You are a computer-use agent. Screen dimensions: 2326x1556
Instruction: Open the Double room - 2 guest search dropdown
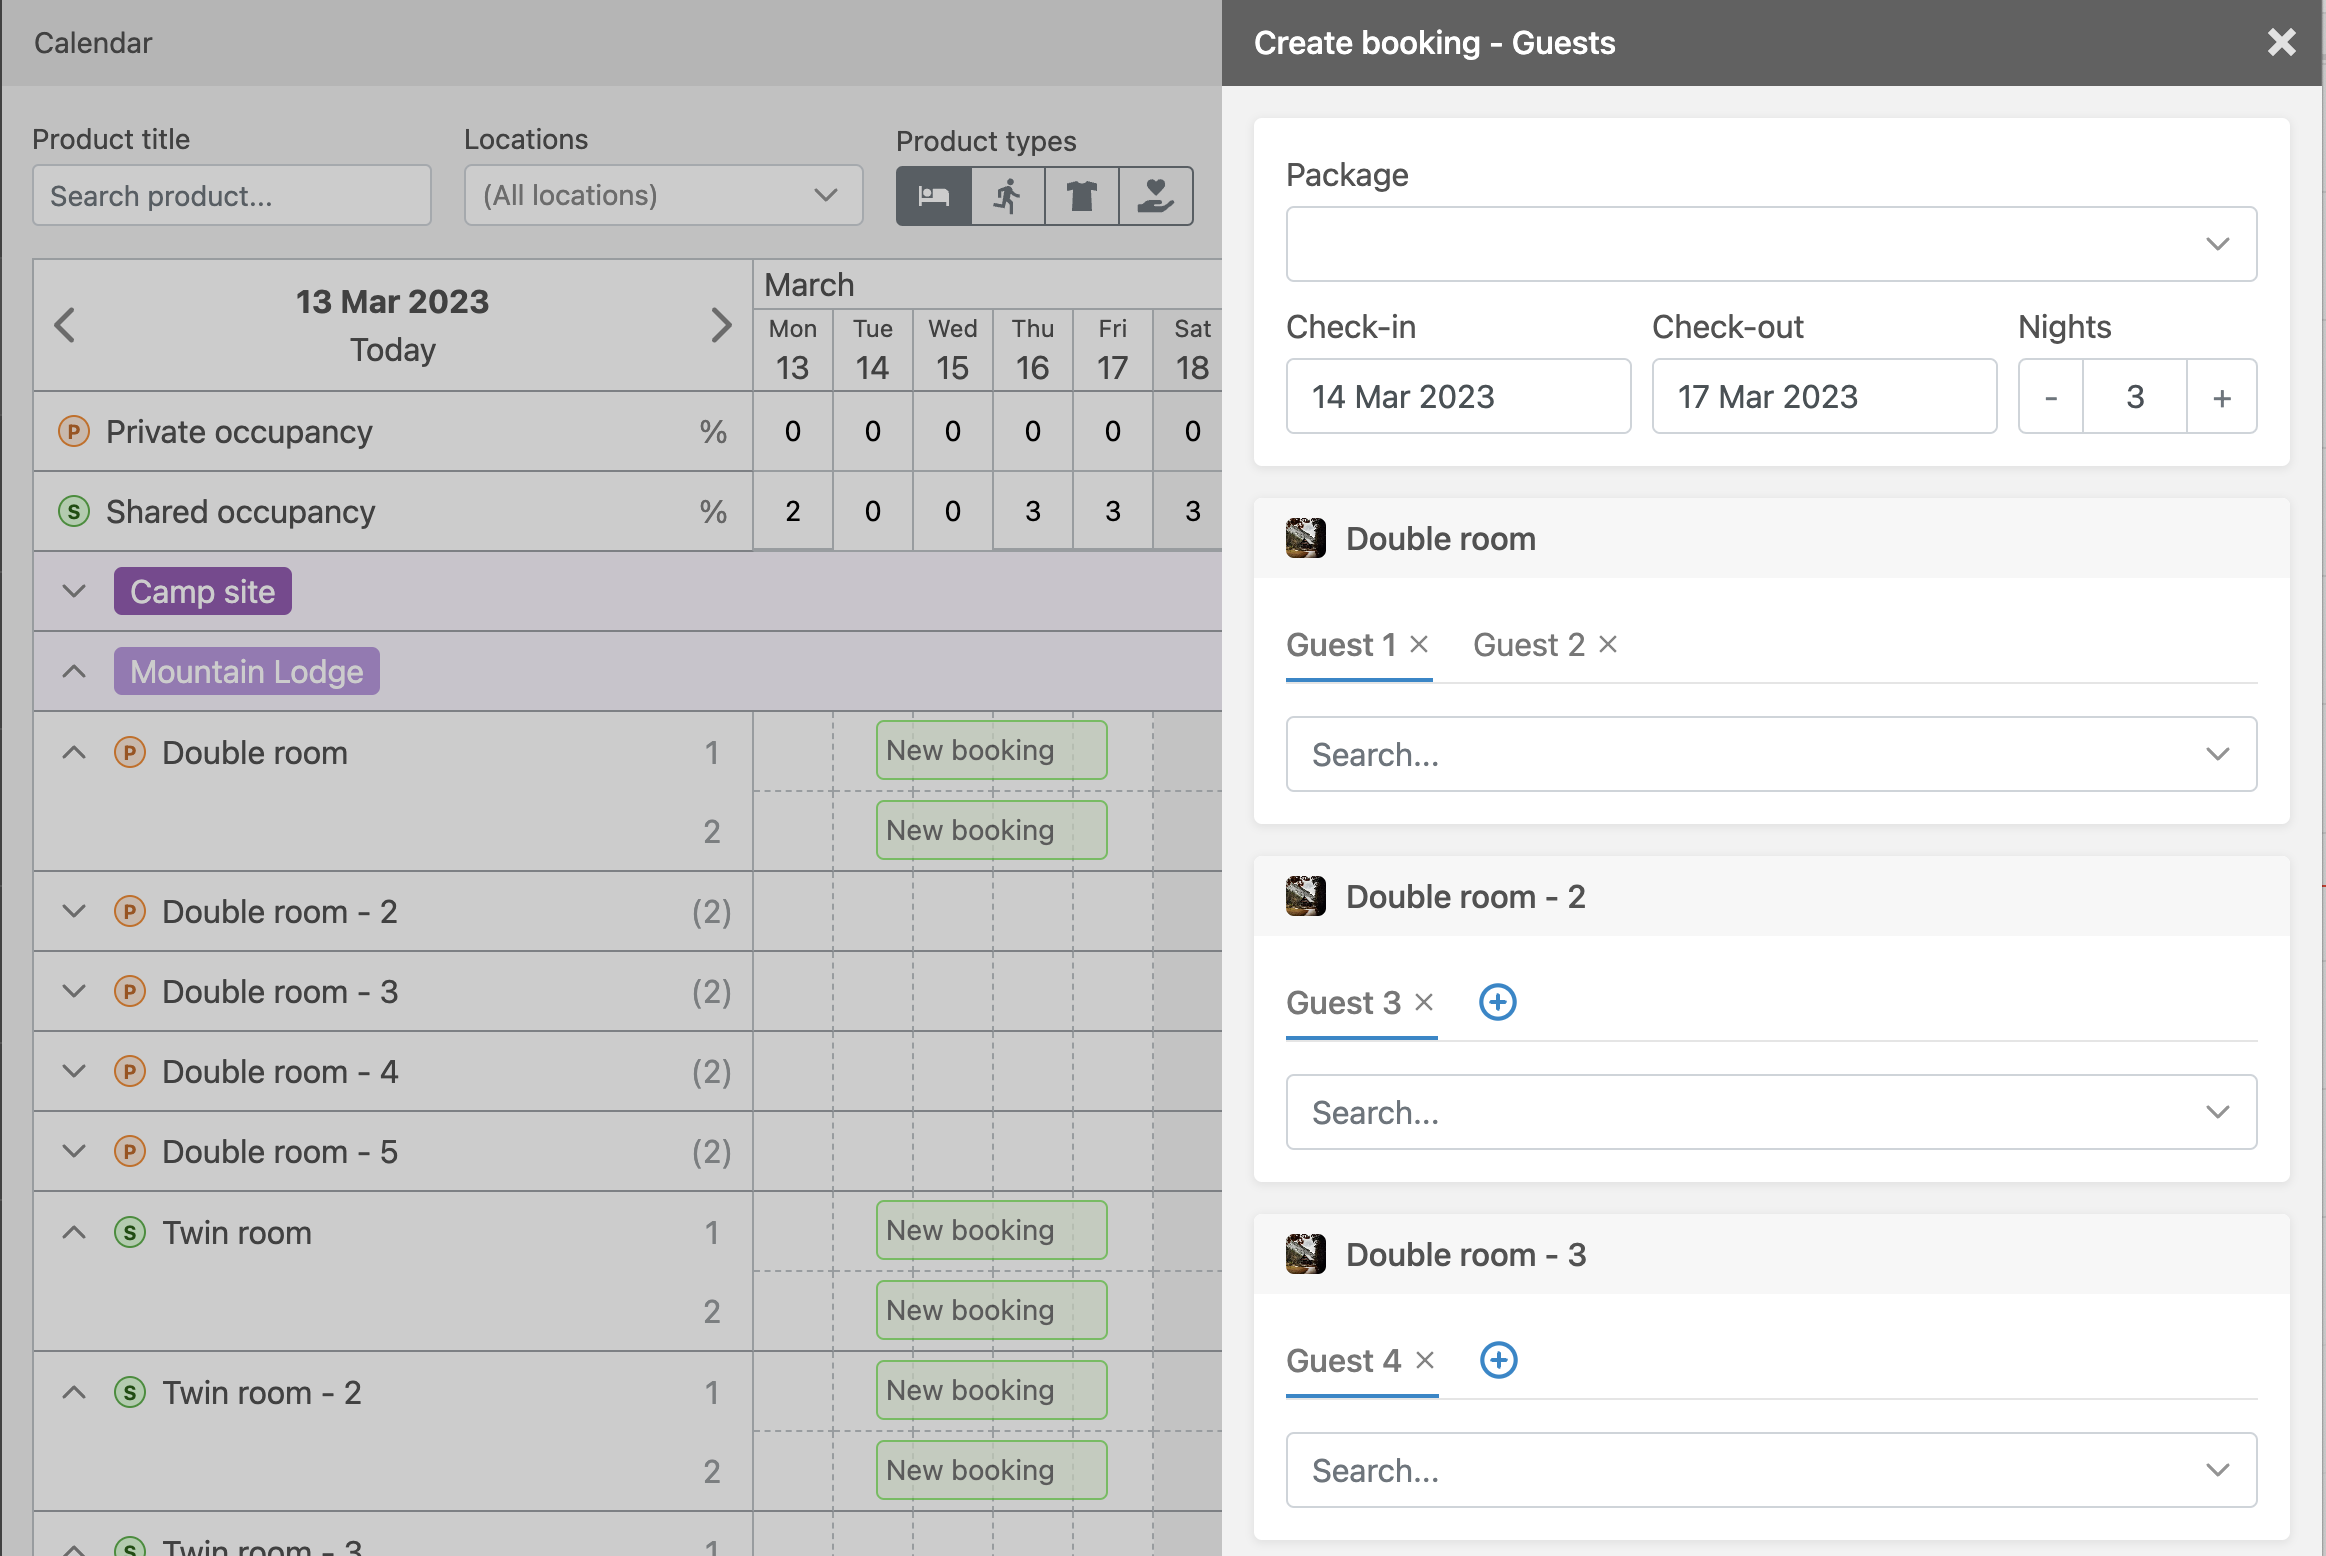1771,1112
